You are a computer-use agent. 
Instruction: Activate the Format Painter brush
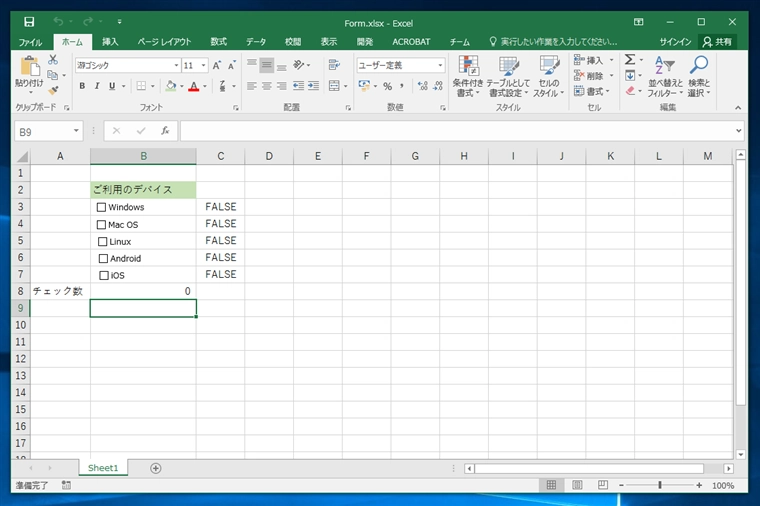click(x=53, y=90)
